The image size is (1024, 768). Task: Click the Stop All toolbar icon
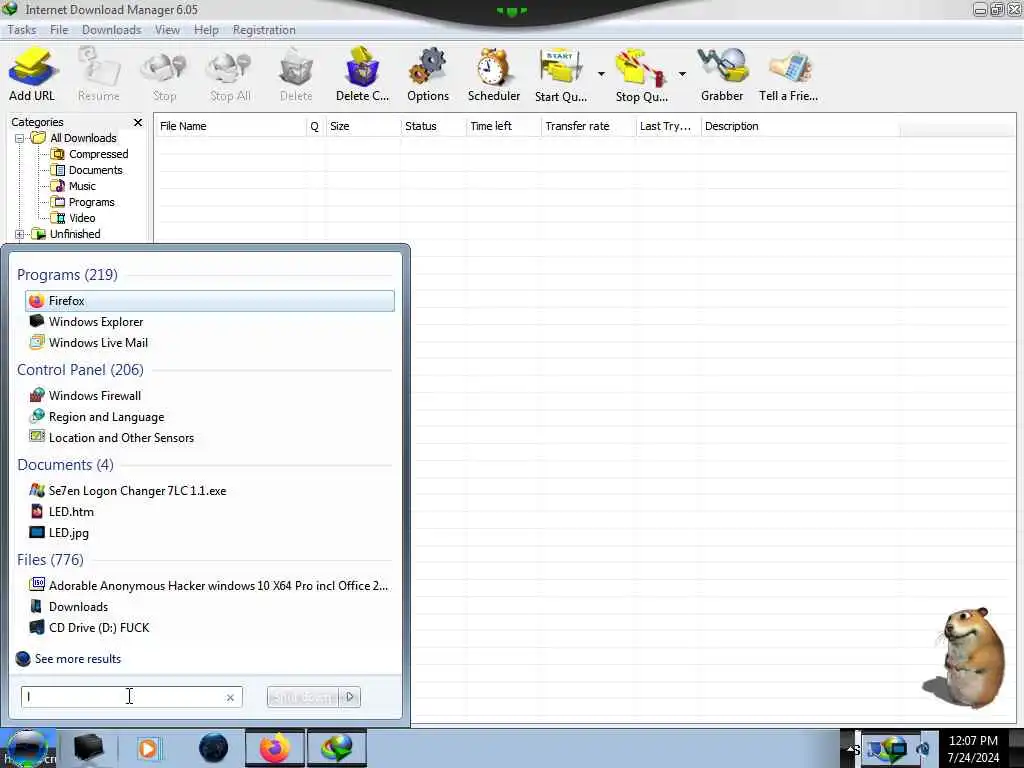click(x=230, y=74)
